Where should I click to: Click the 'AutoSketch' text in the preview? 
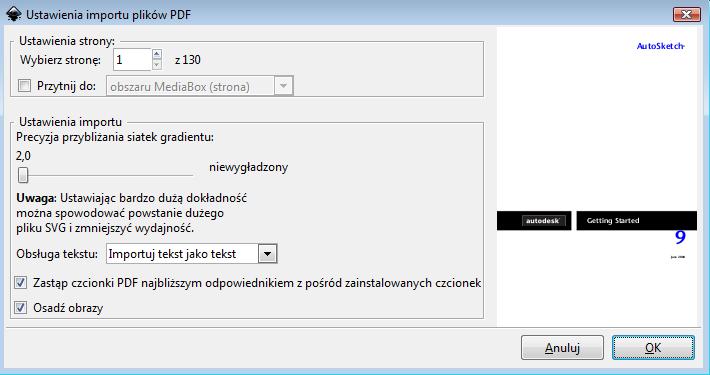pyautogui.click(x=661, y=46)
